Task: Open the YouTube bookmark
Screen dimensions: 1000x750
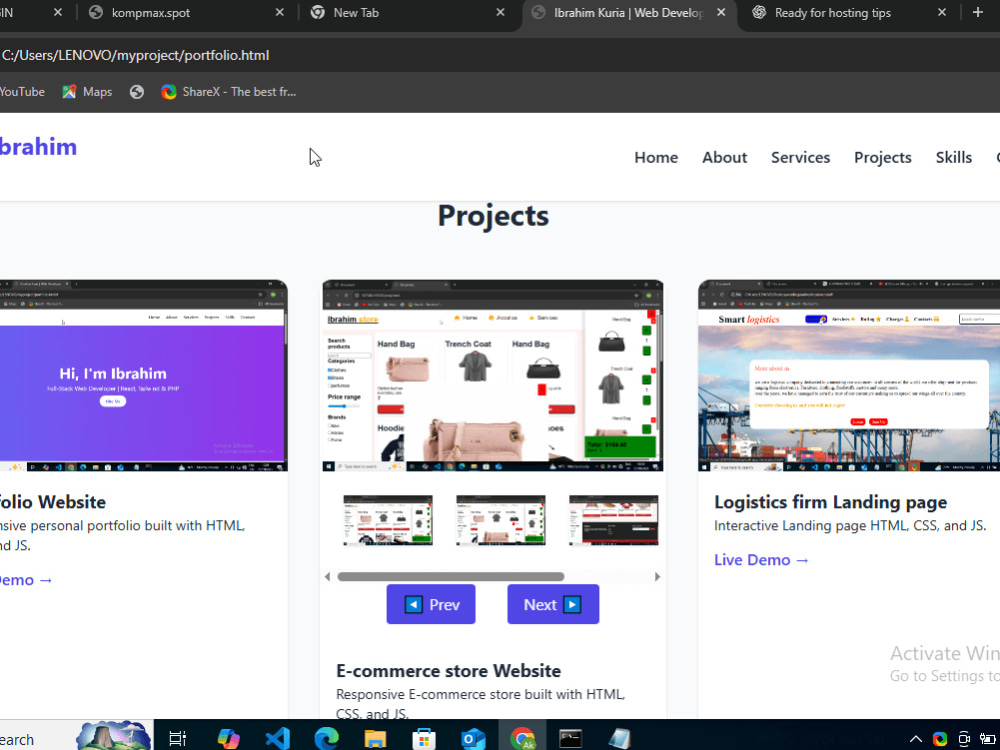Action: (x=22, y=92)
